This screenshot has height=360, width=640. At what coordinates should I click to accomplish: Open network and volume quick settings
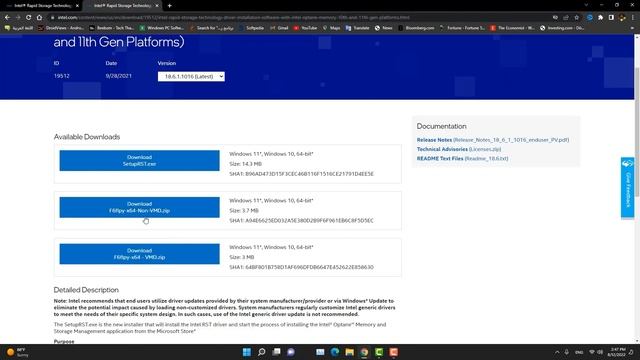coord(596,352)
